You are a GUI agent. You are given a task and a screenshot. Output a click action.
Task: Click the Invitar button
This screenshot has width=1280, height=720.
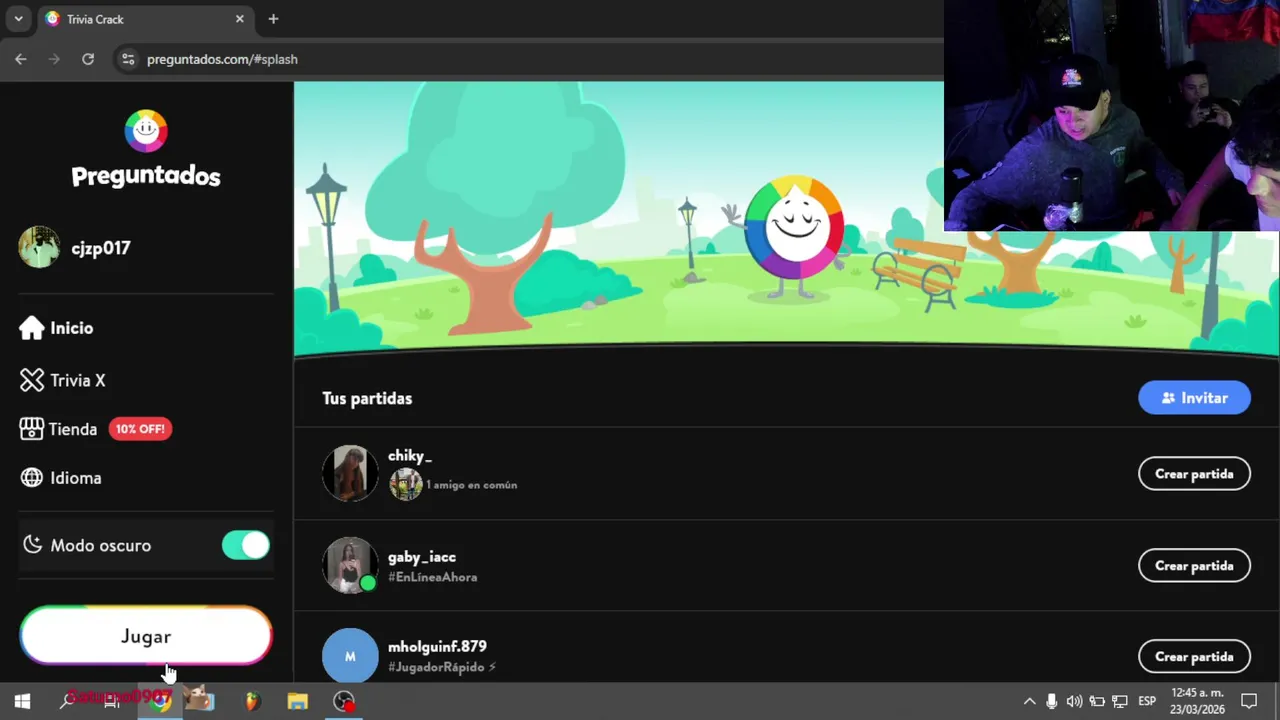click(x=1194, y=398)
